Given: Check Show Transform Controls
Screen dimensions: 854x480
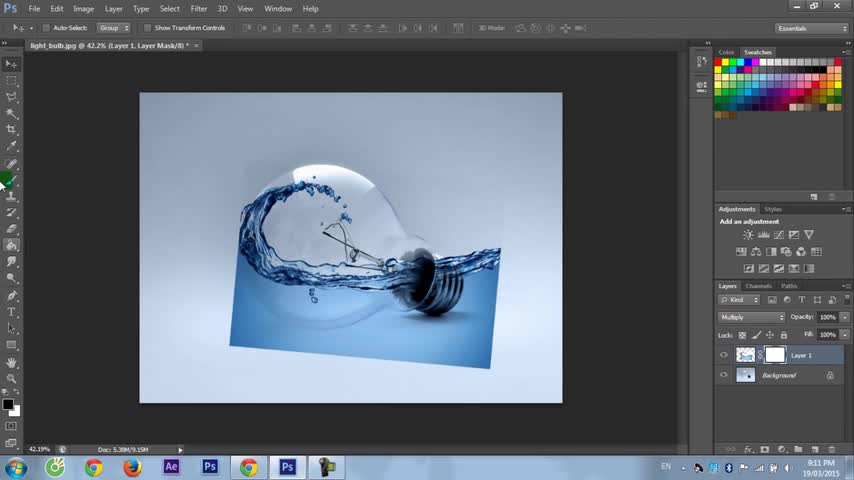Looking at the screenshot, I should 148,28.
